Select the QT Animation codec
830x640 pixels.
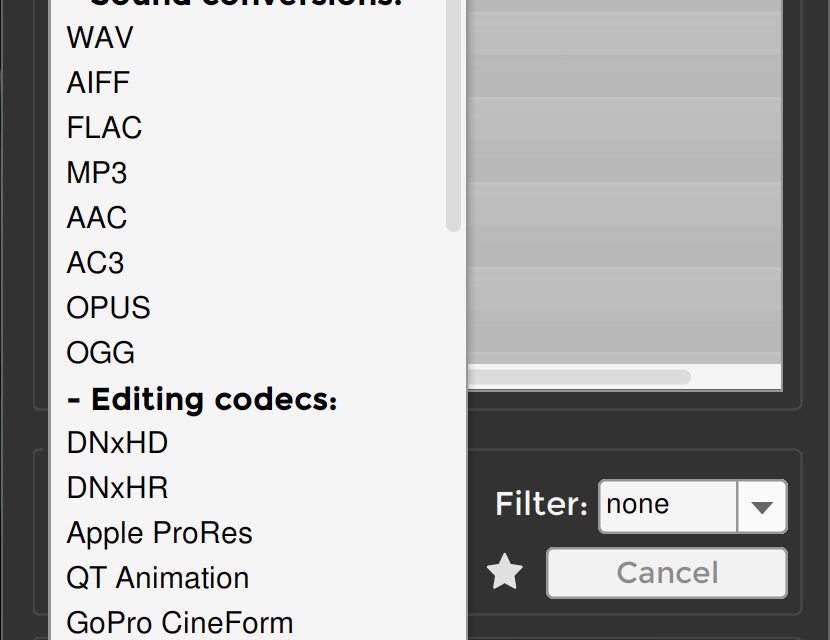click(157, 578)
